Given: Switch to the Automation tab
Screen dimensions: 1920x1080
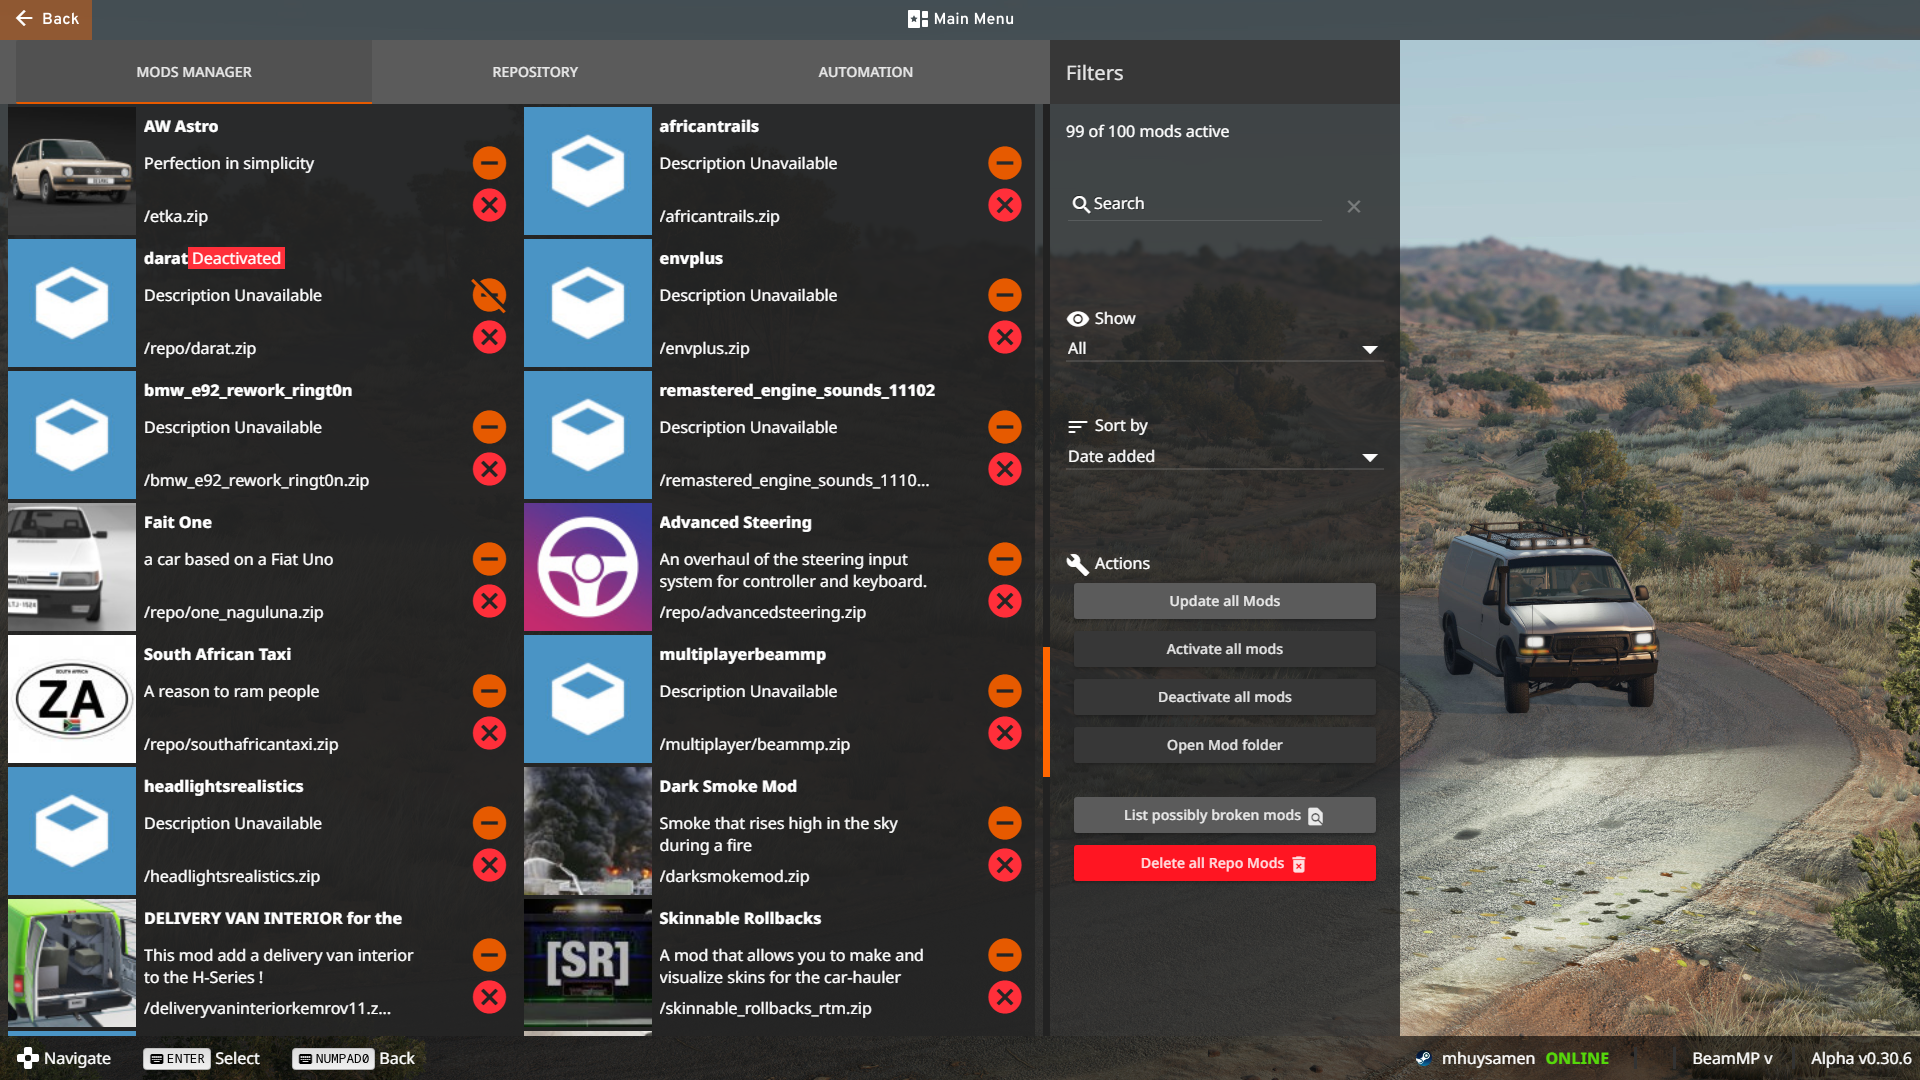Looking at the screenshot, I should [x=865, y=72].
